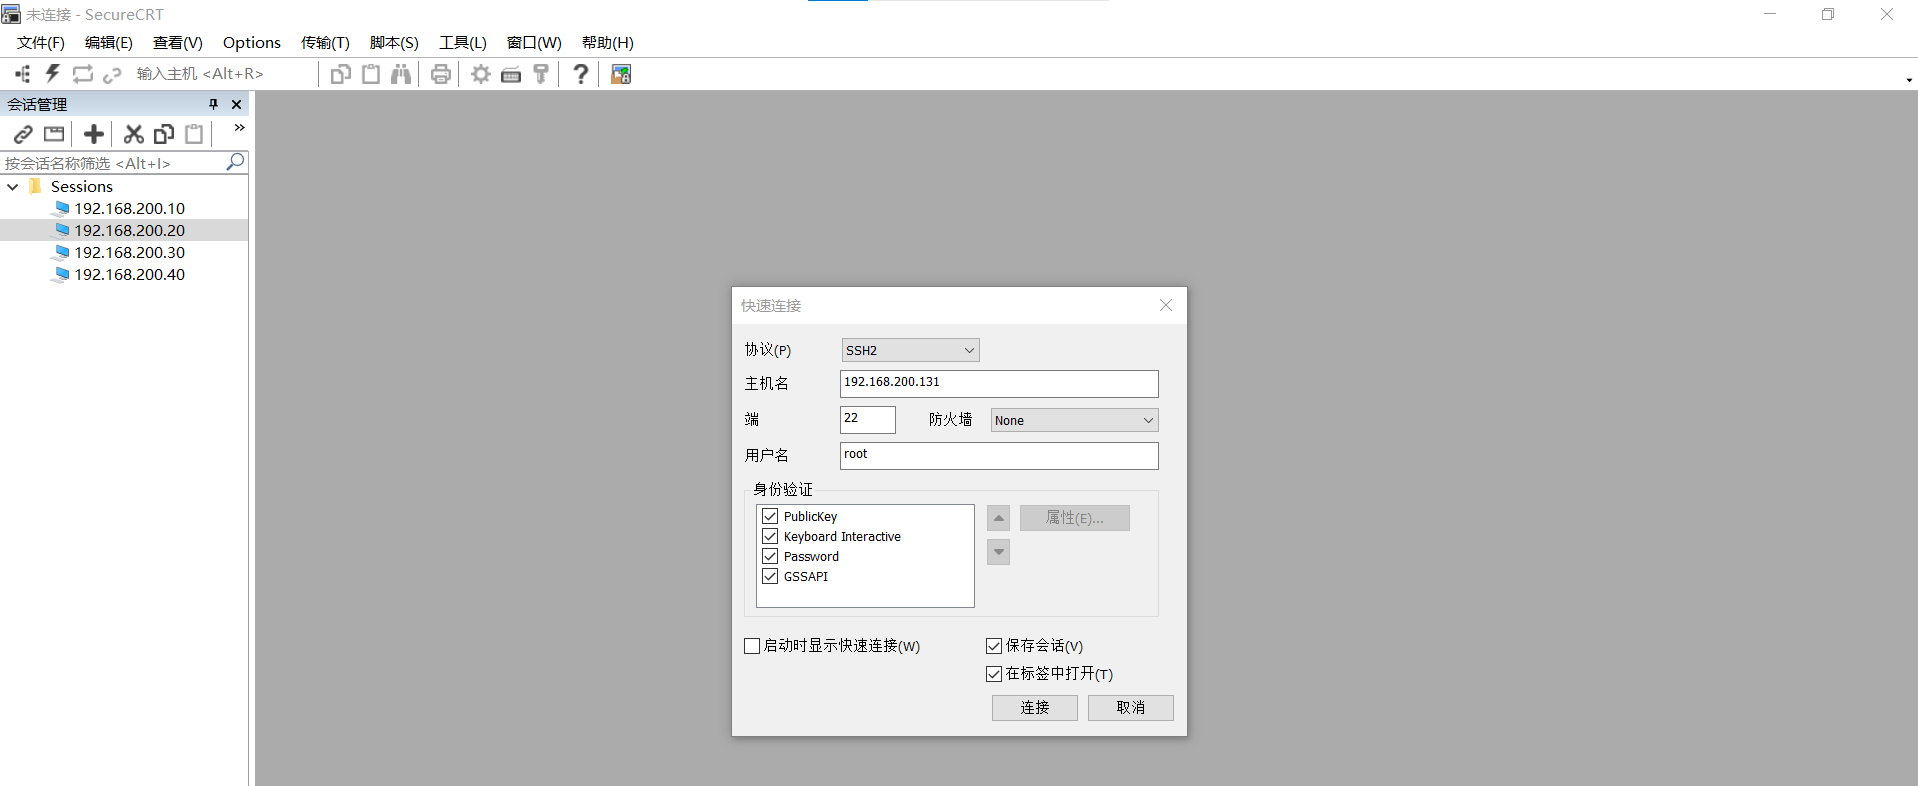Toggle 在标签中打开(T) checkbox
Viewport: 1918px width, 786px height.
pos(994,674)
